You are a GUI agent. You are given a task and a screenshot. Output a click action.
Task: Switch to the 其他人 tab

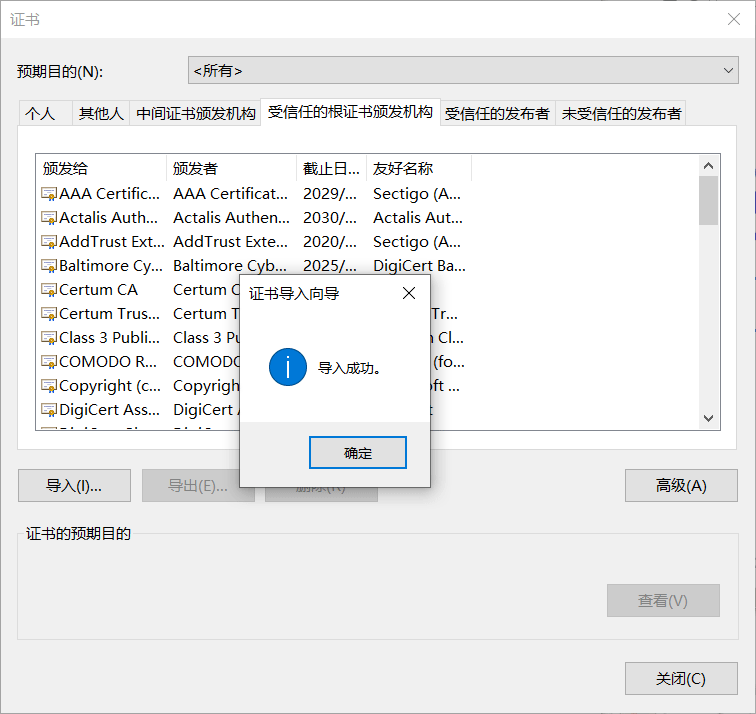101,114
